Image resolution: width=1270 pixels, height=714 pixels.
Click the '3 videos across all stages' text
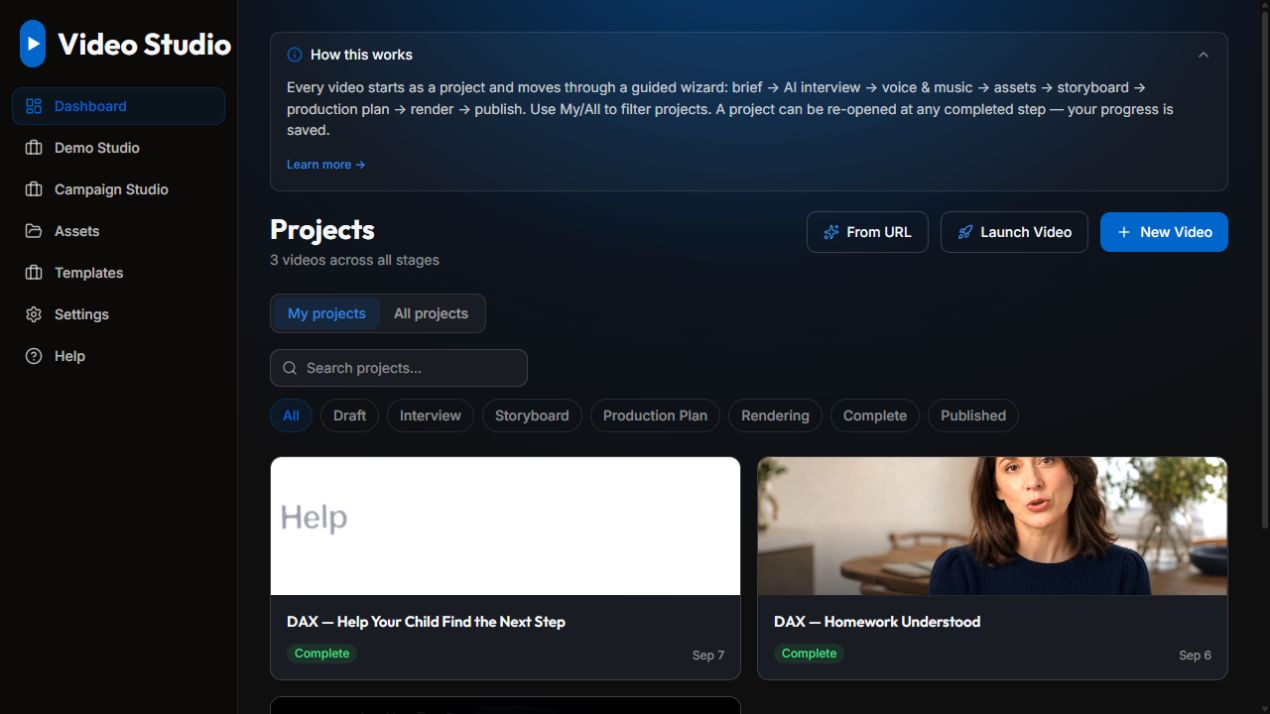[354, 260]
